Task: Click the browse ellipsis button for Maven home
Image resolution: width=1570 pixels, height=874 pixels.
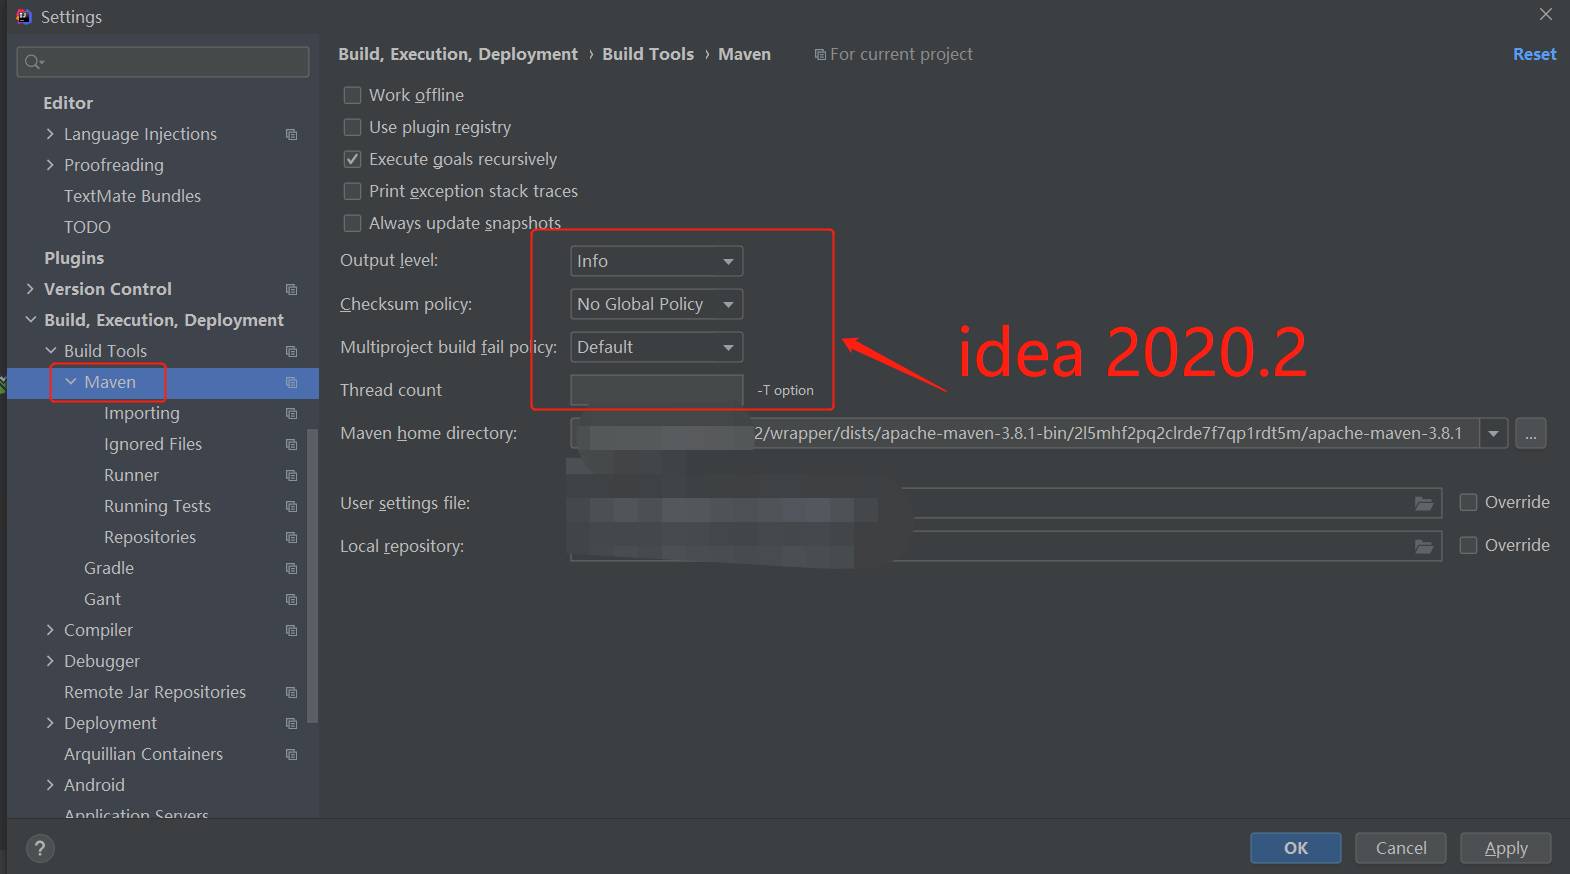Action: [x=1530, y=433]
